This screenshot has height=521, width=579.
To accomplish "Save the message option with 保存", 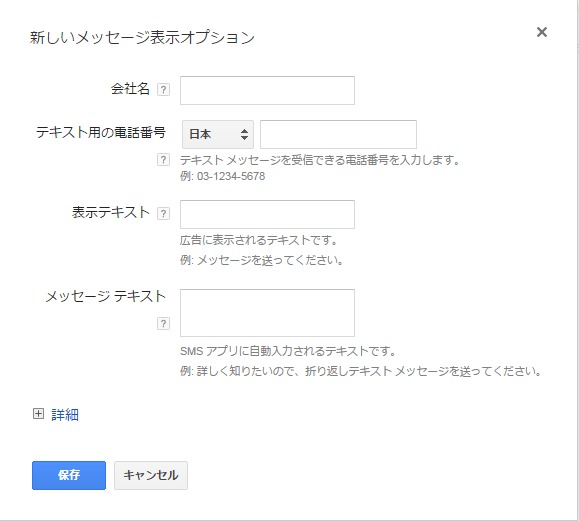I will click(x=69, y=475).
